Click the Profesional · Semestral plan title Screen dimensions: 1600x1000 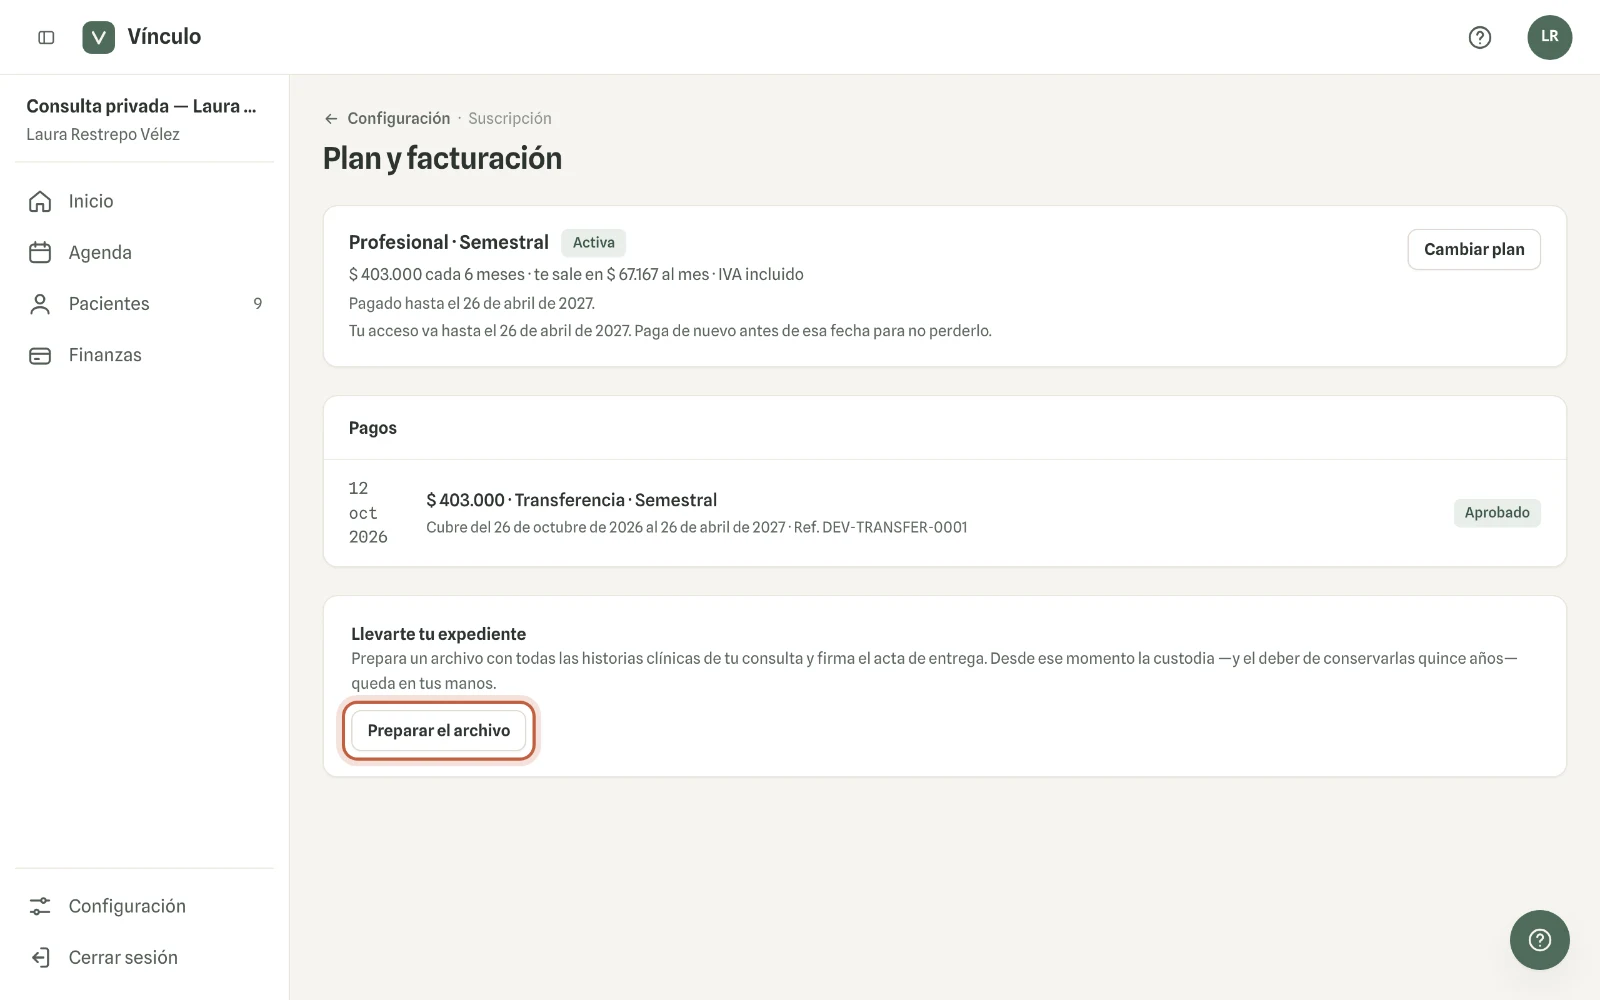click(449, 242)
